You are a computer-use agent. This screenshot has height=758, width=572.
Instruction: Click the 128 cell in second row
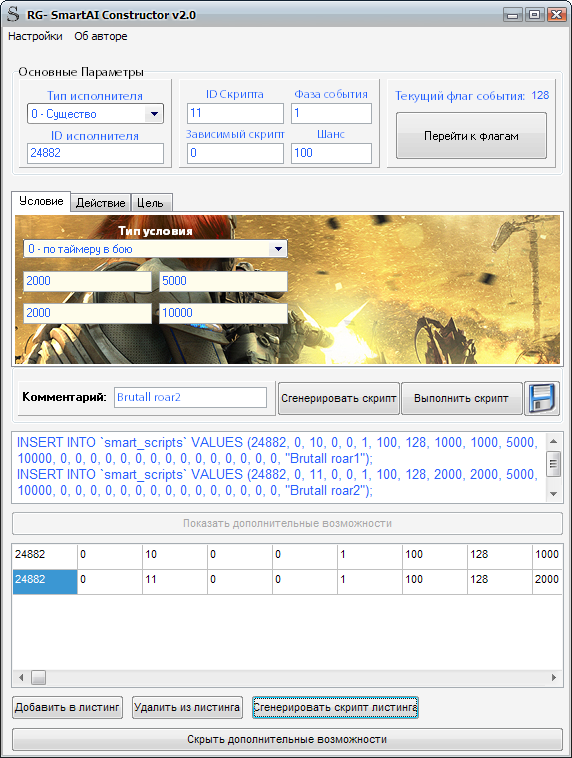pos(499,582)
